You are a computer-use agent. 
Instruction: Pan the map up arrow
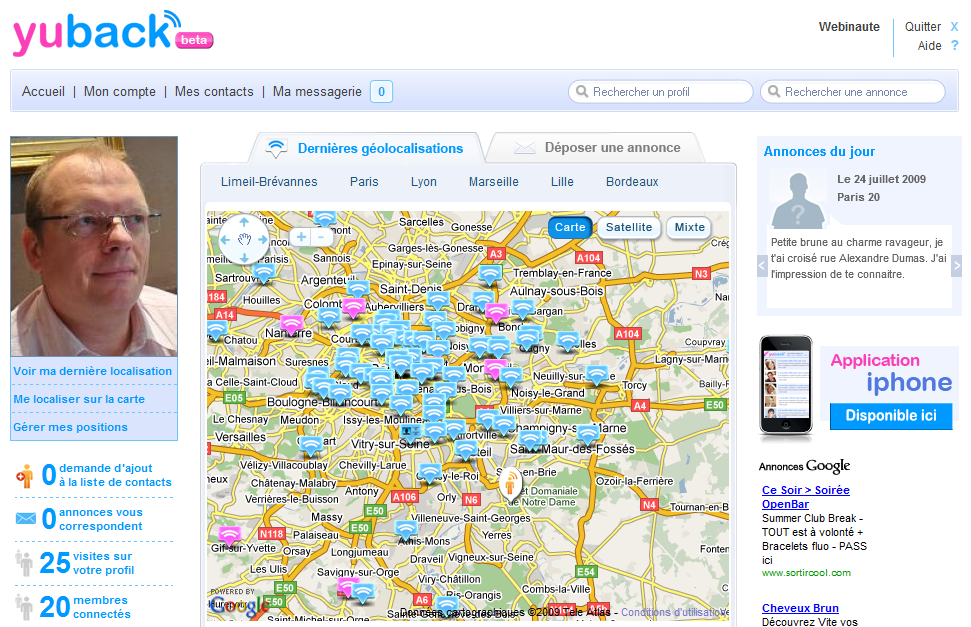click(244, 222)
